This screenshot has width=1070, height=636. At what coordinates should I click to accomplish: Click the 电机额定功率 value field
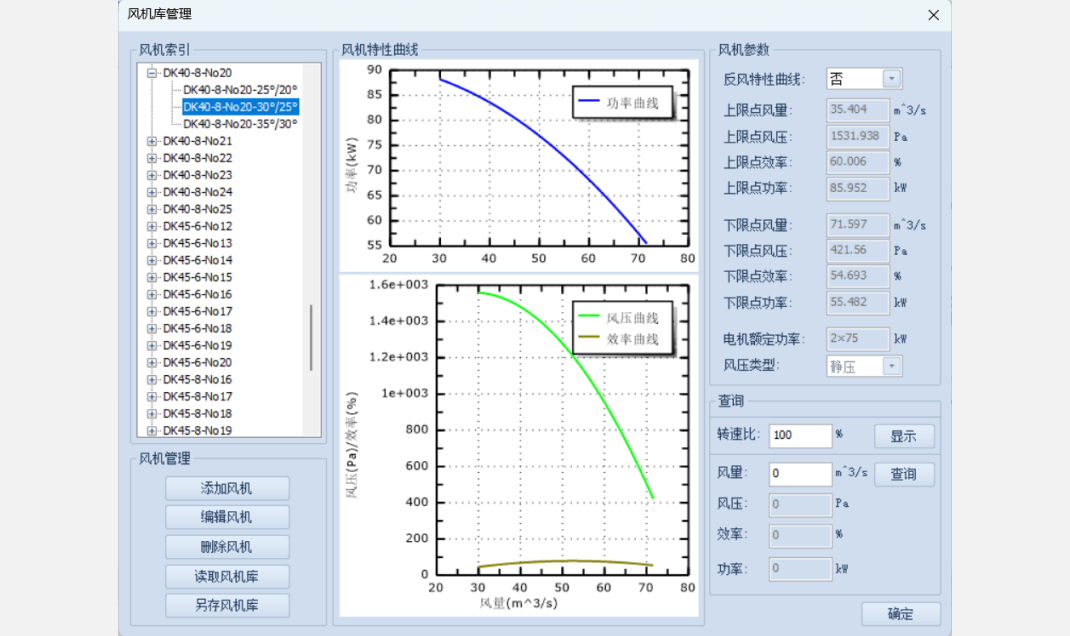click(x=858, y=338)
